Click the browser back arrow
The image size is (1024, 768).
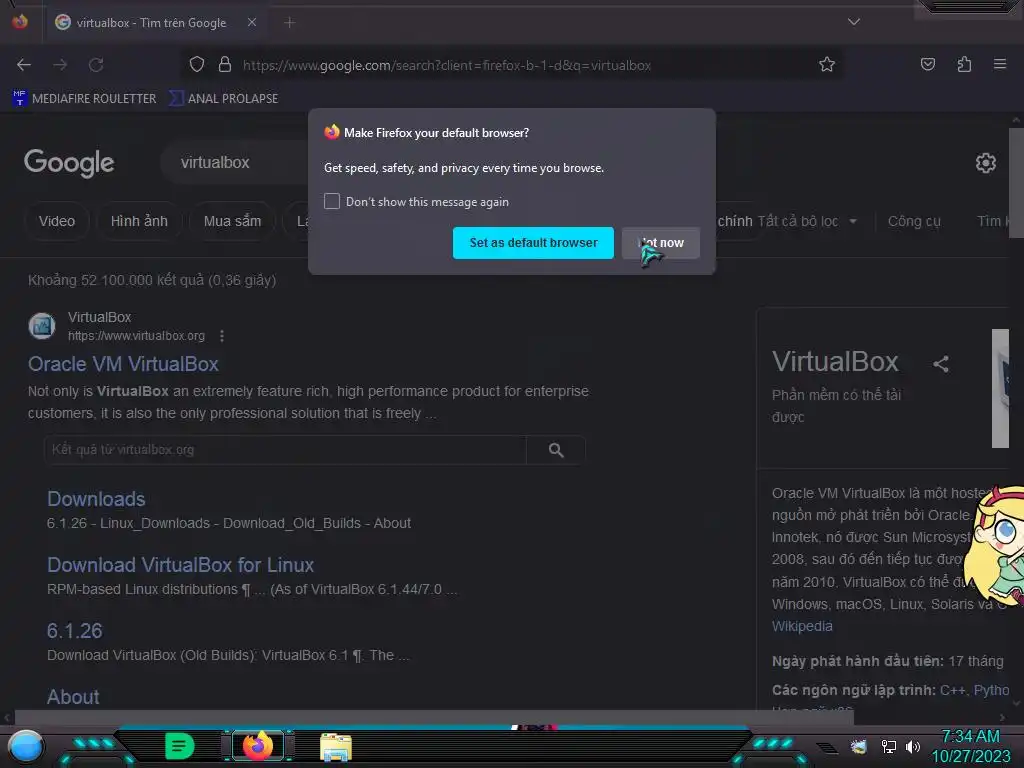pyautogui.click(x=24, y=65)
